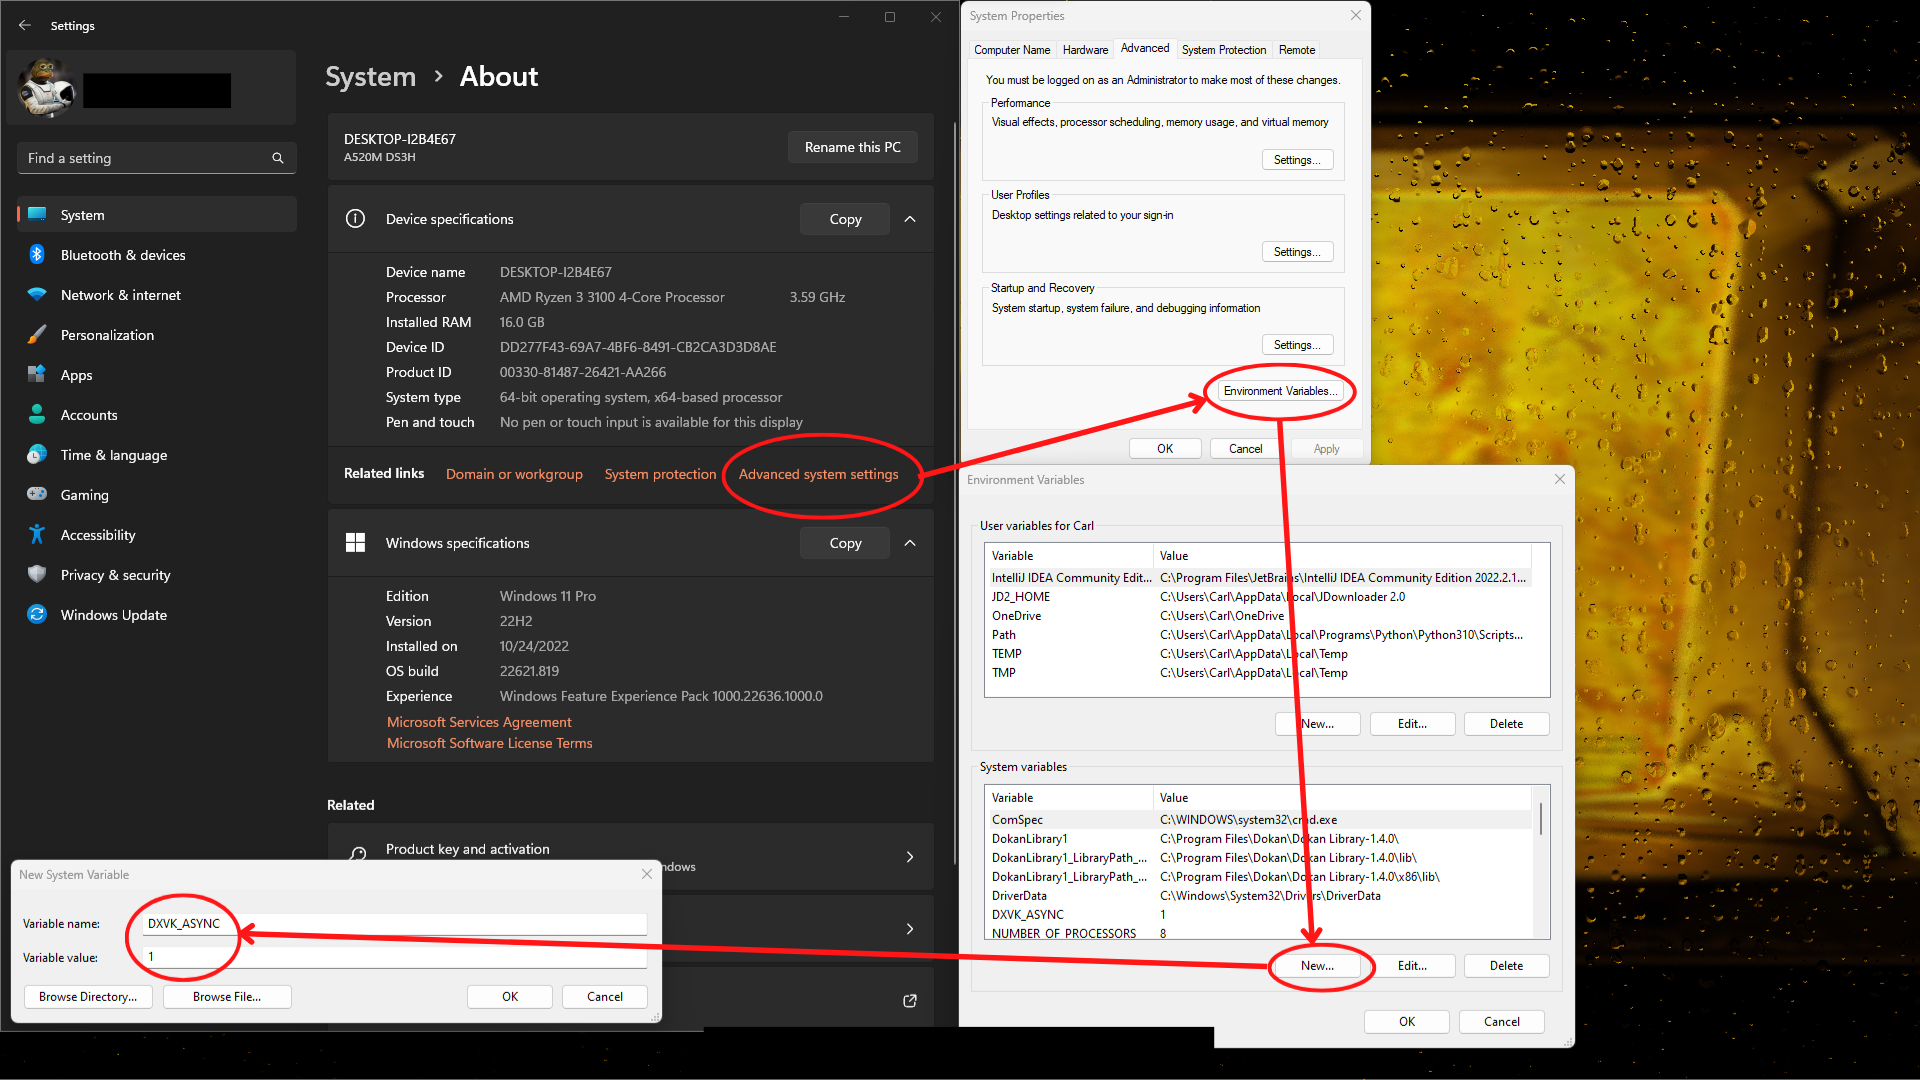Cancel the System Properties dialog
The width and height of the screenshot is (1920, 1080).
[1246, 449]
